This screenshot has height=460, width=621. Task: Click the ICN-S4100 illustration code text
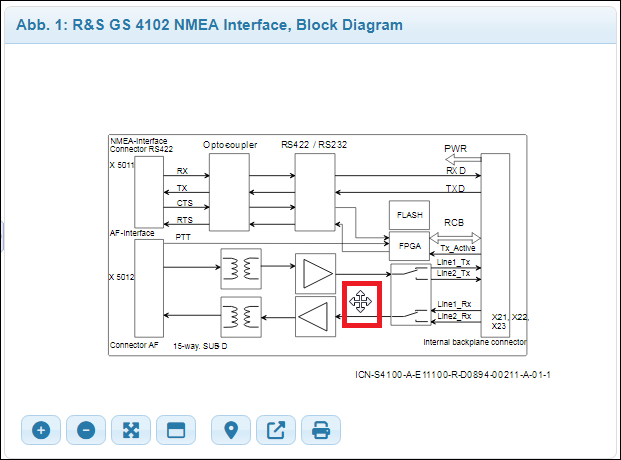point(453,374)
